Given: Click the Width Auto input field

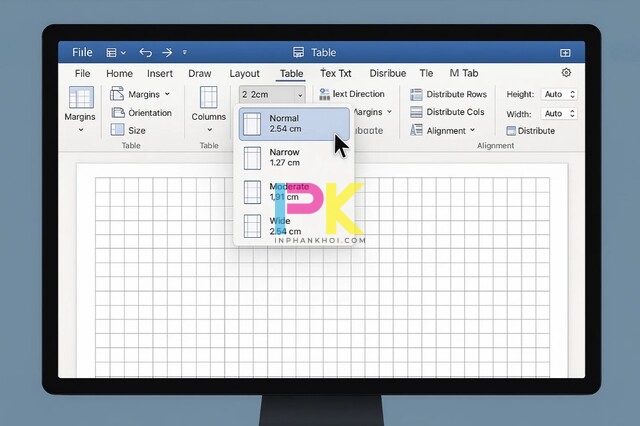Looking at the screenshot, I should (553, 112).
